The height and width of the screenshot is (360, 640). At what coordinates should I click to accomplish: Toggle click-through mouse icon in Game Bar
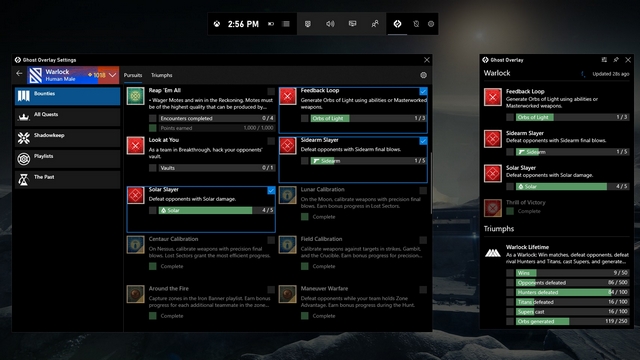pos(416,24)
